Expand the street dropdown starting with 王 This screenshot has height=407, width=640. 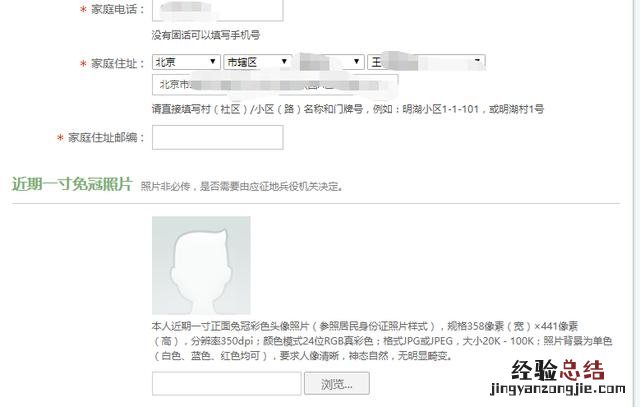click(x=426, y=62)
